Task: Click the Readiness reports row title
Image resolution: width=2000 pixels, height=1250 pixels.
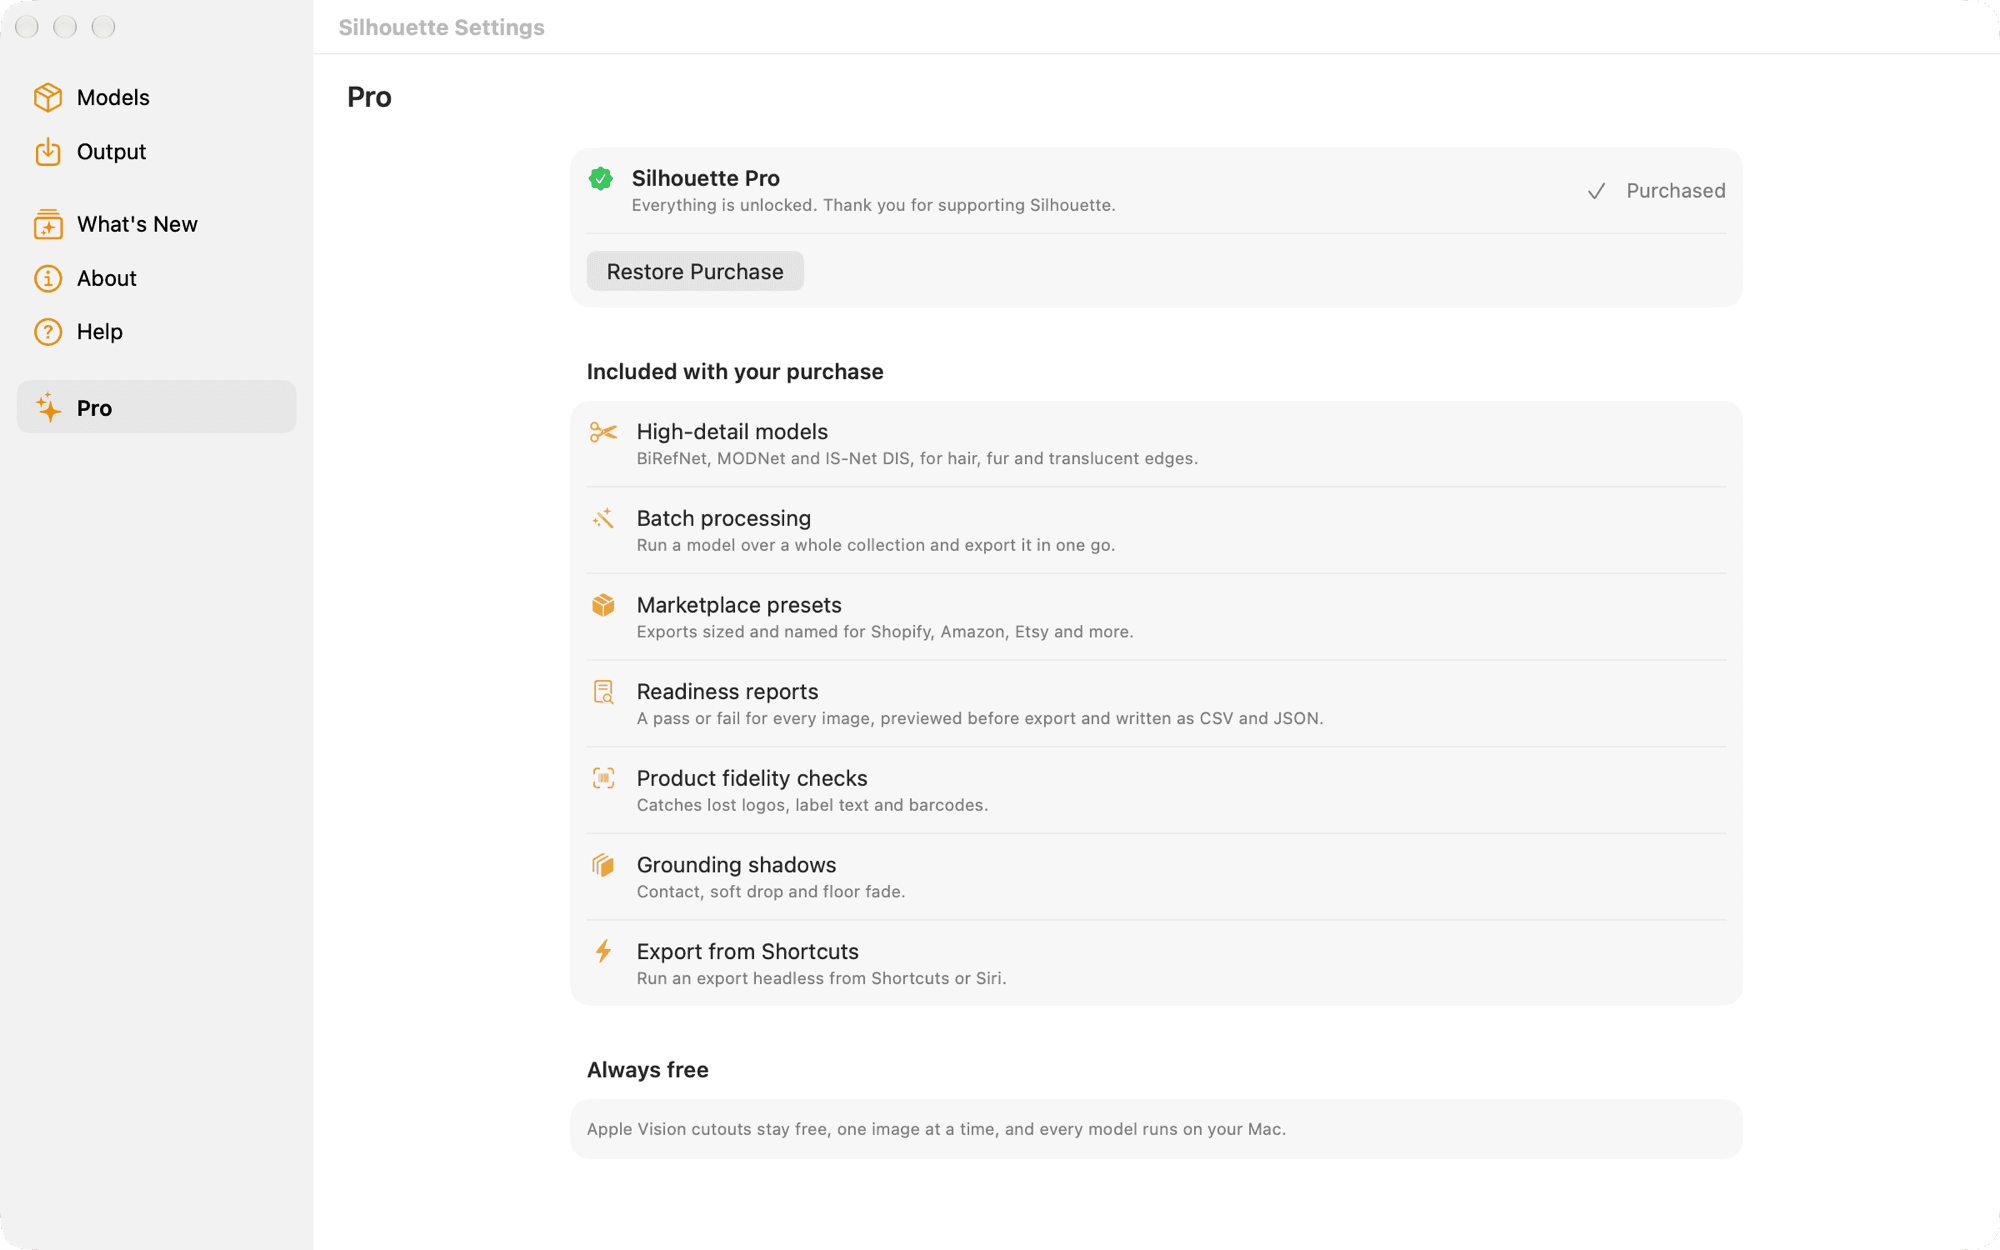Action: (727, 692)
